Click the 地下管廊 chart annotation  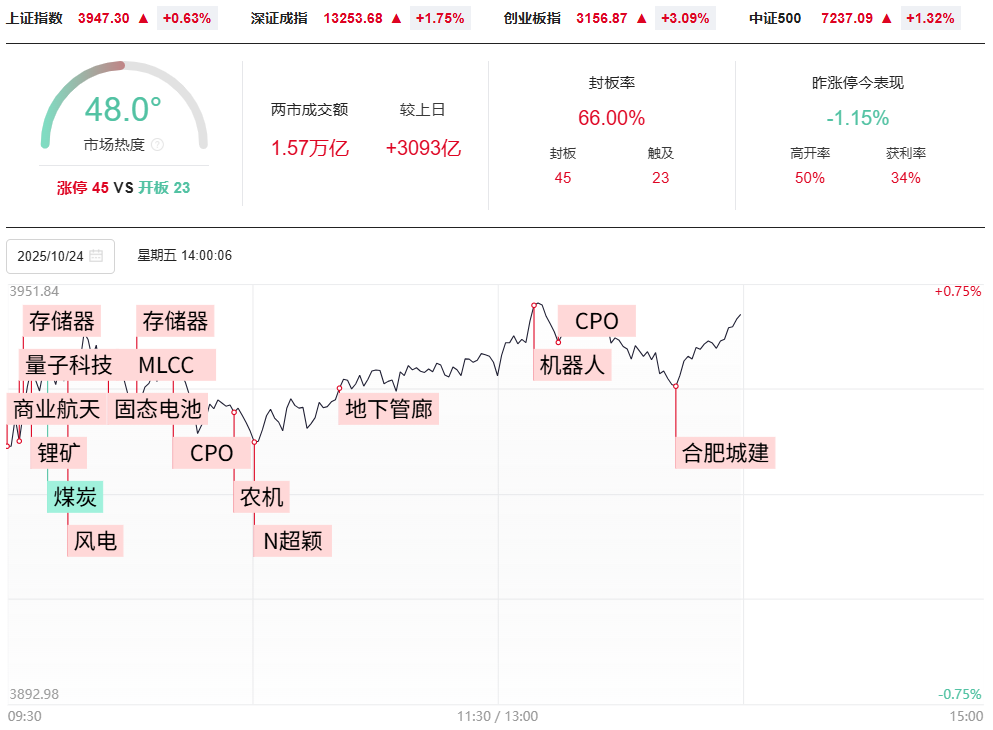[389, 408]
